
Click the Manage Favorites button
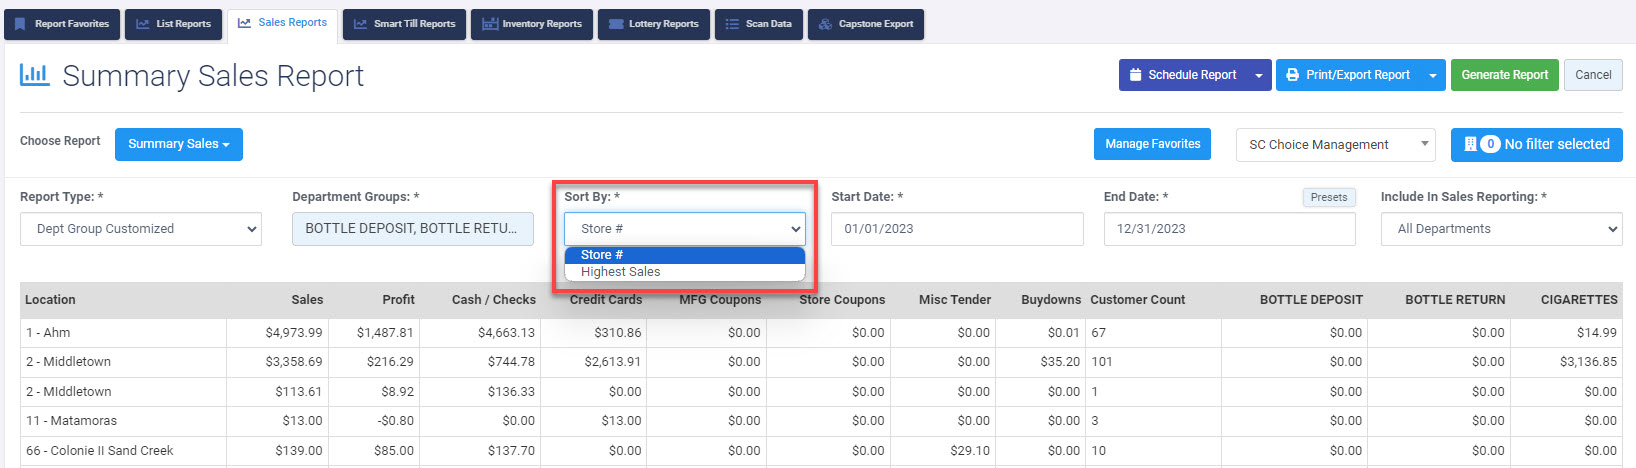[x=1152, y=144]
